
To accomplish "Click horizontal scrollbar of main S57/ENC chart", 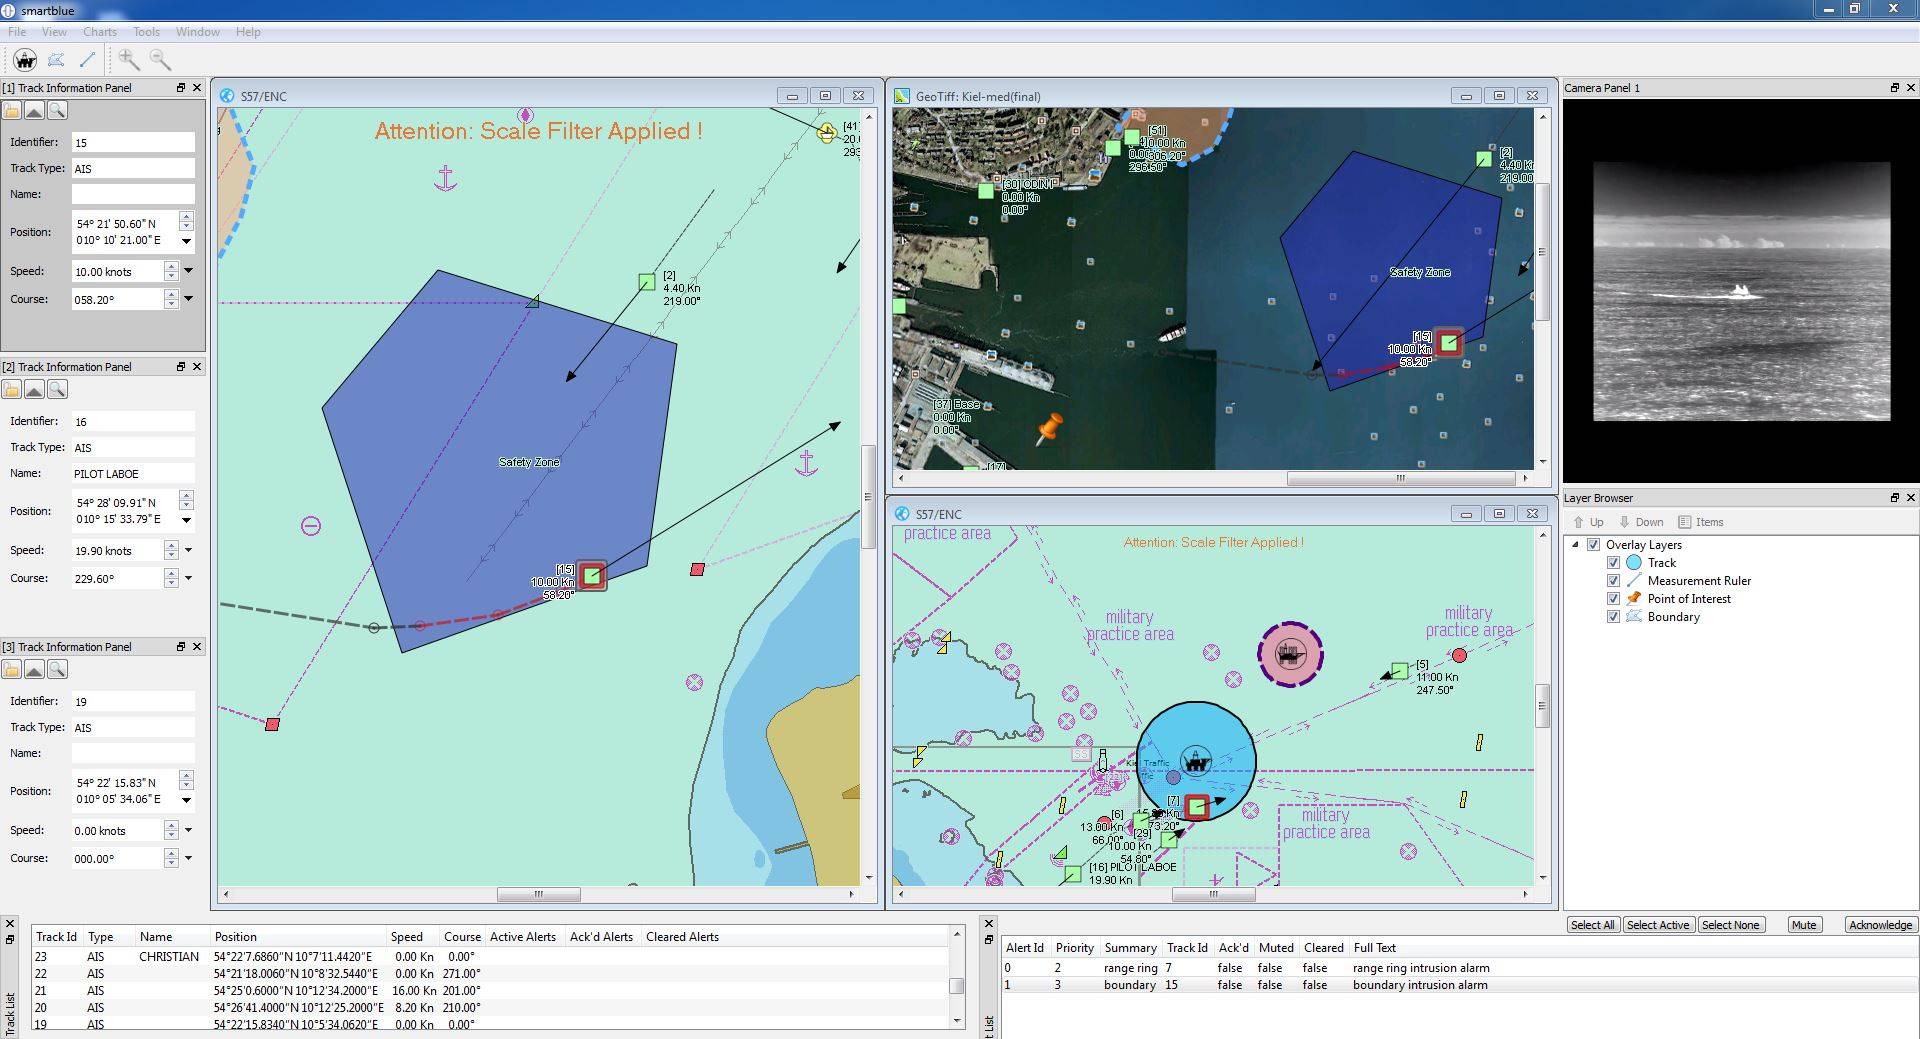I will (x=538, y=894).
